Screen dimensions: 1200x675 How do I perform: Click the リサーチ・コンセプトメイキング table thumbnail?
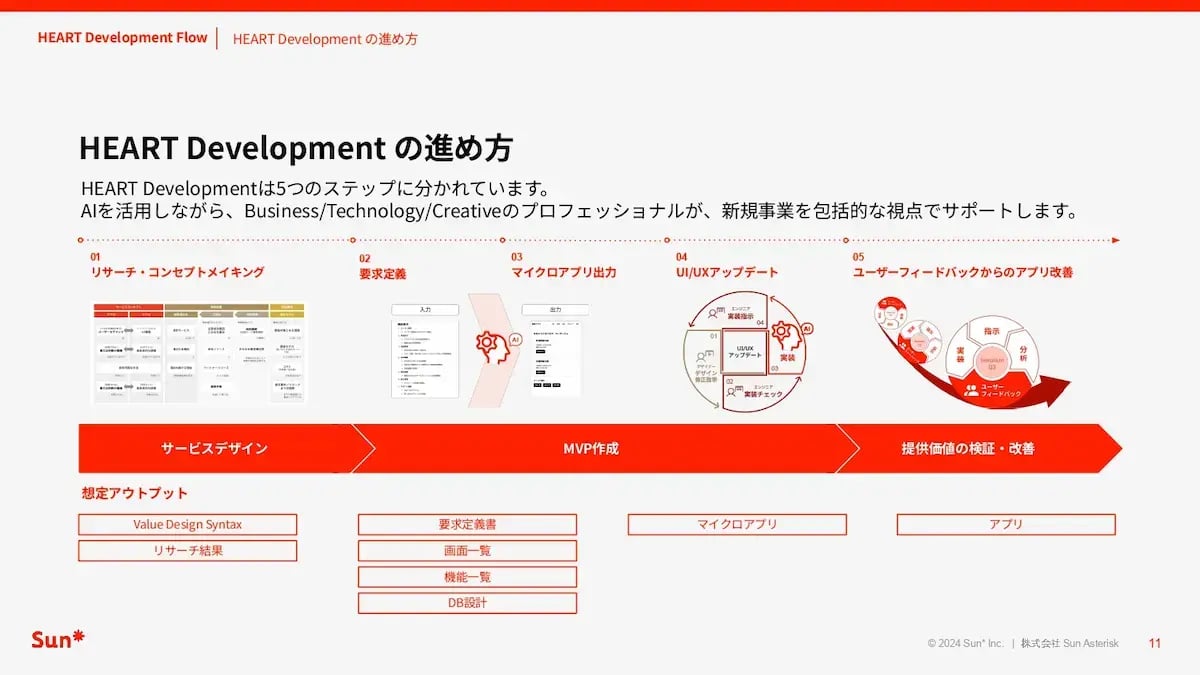[x=200, y=352]
